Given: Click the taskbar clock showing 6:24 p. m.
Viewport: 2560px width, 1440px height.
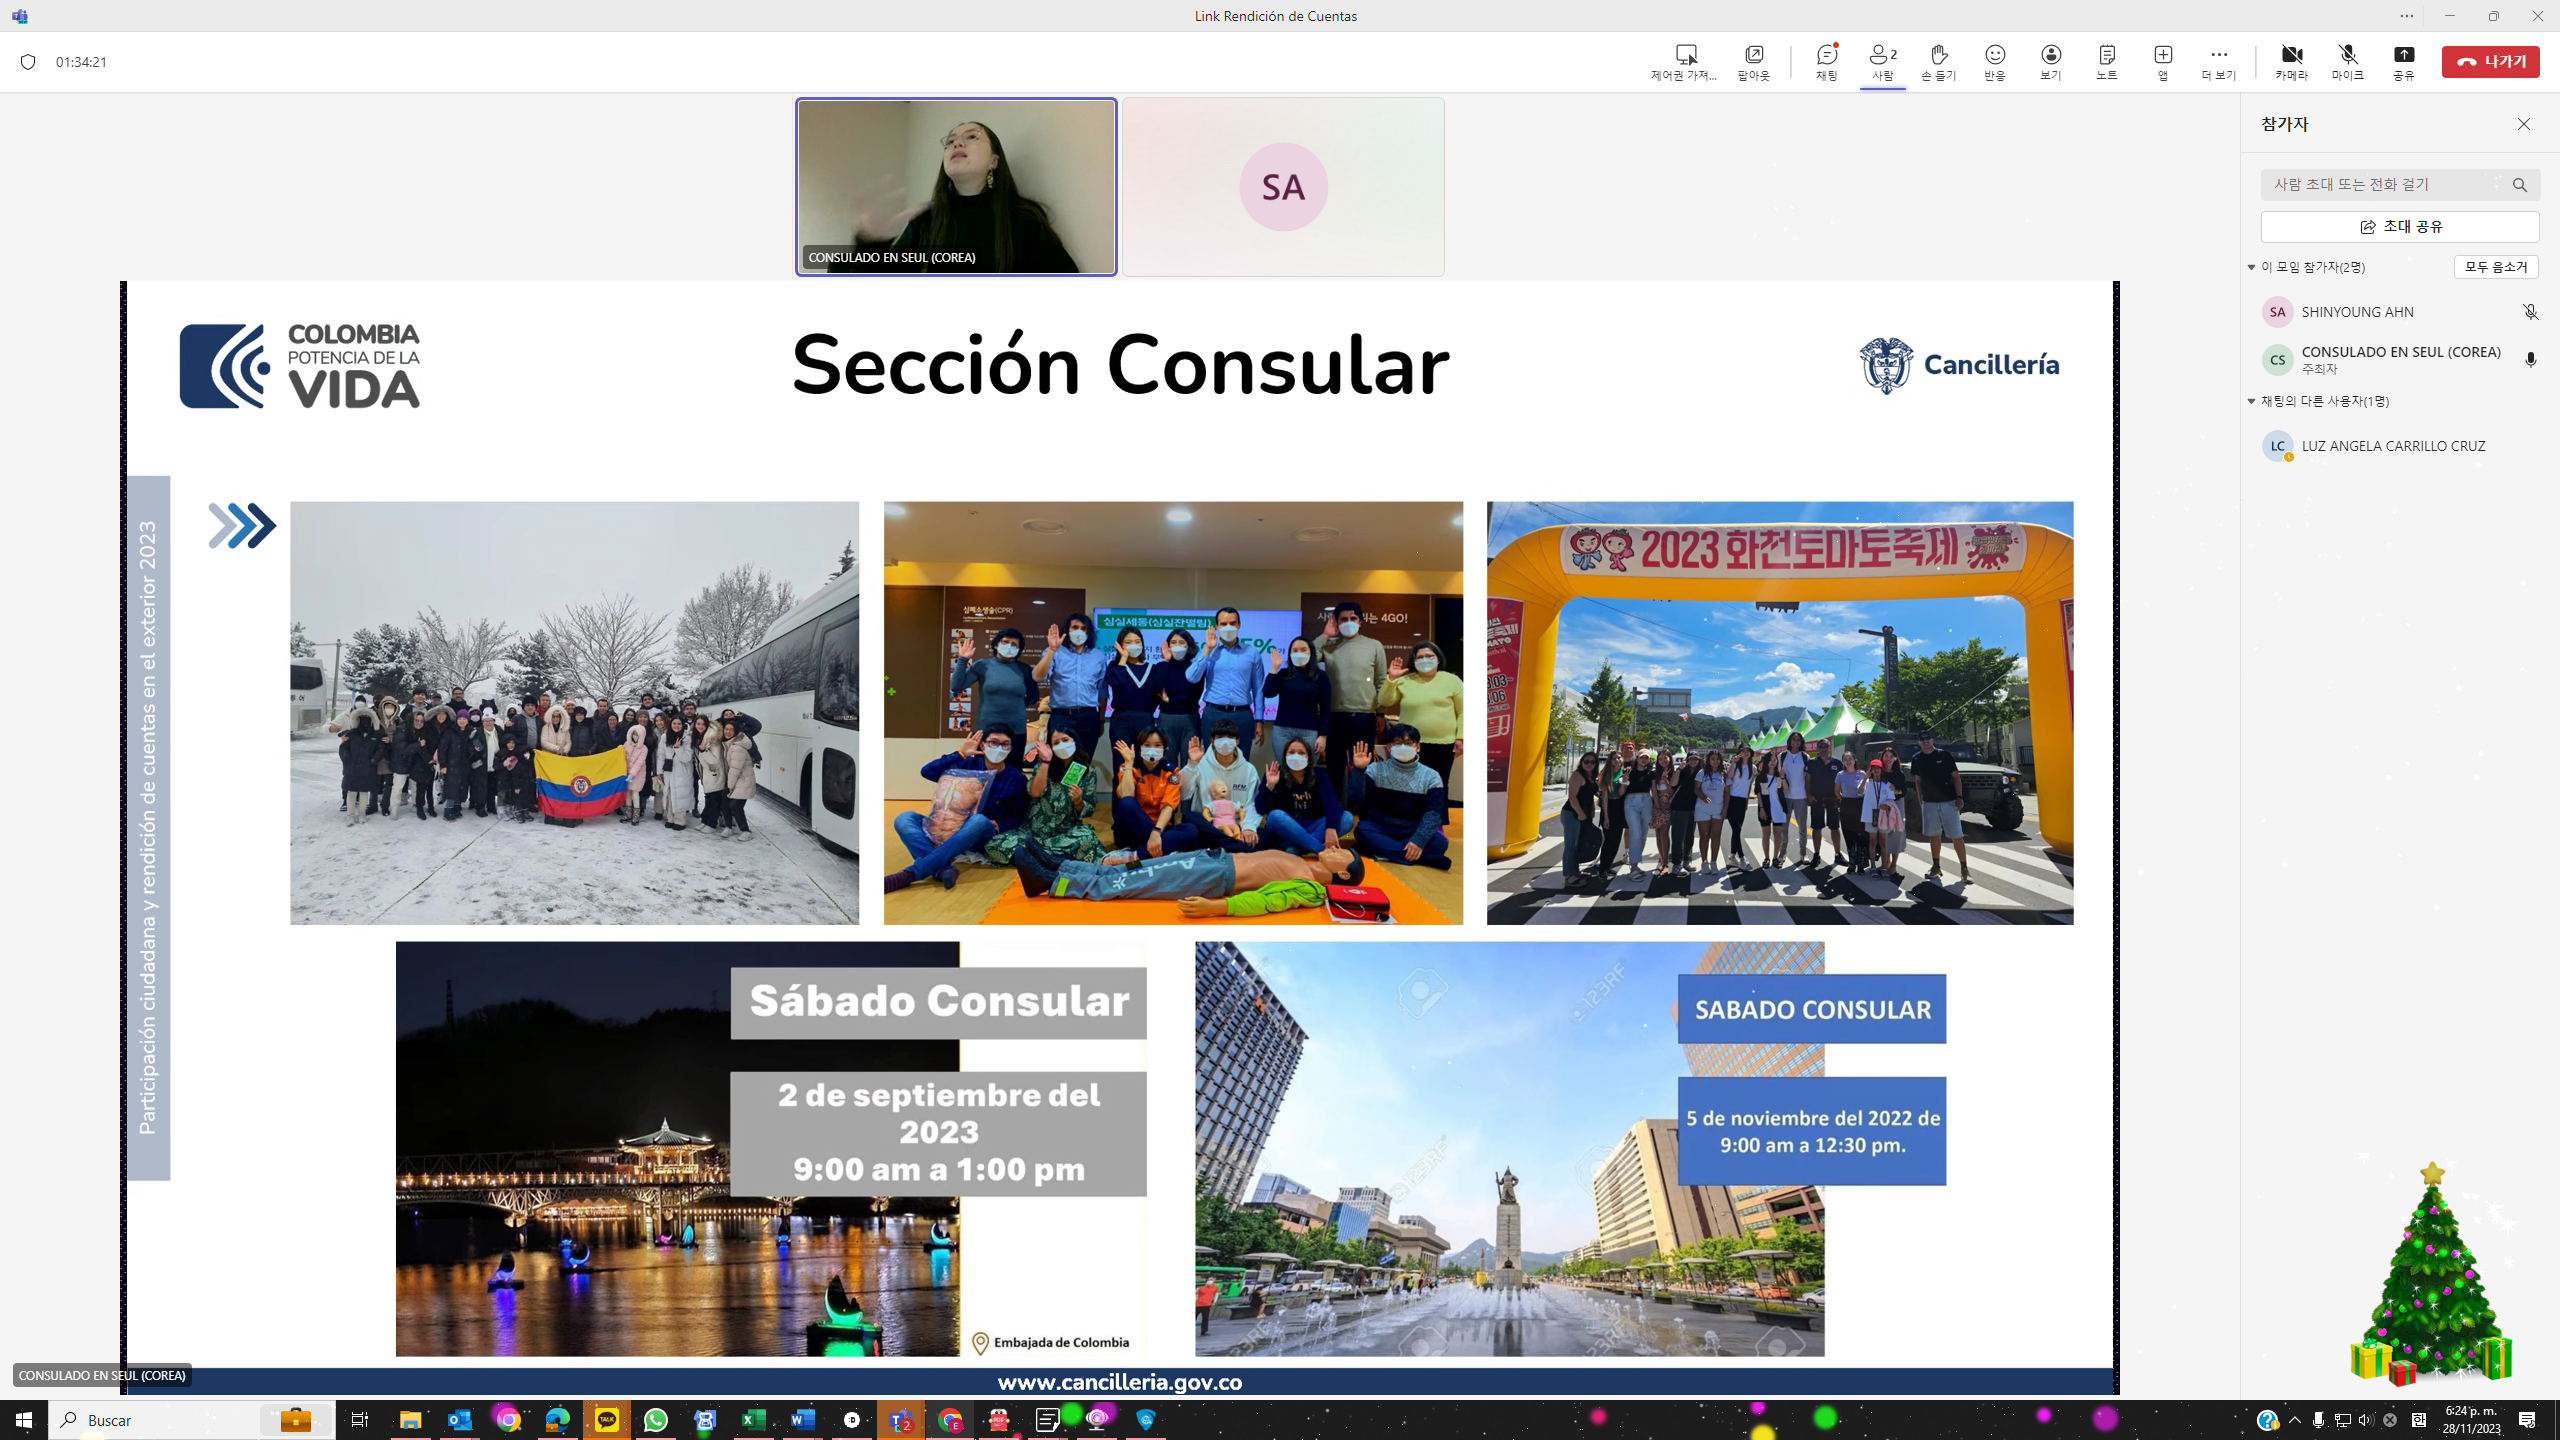Looking at the screenshot, I should point(2473,1420).
